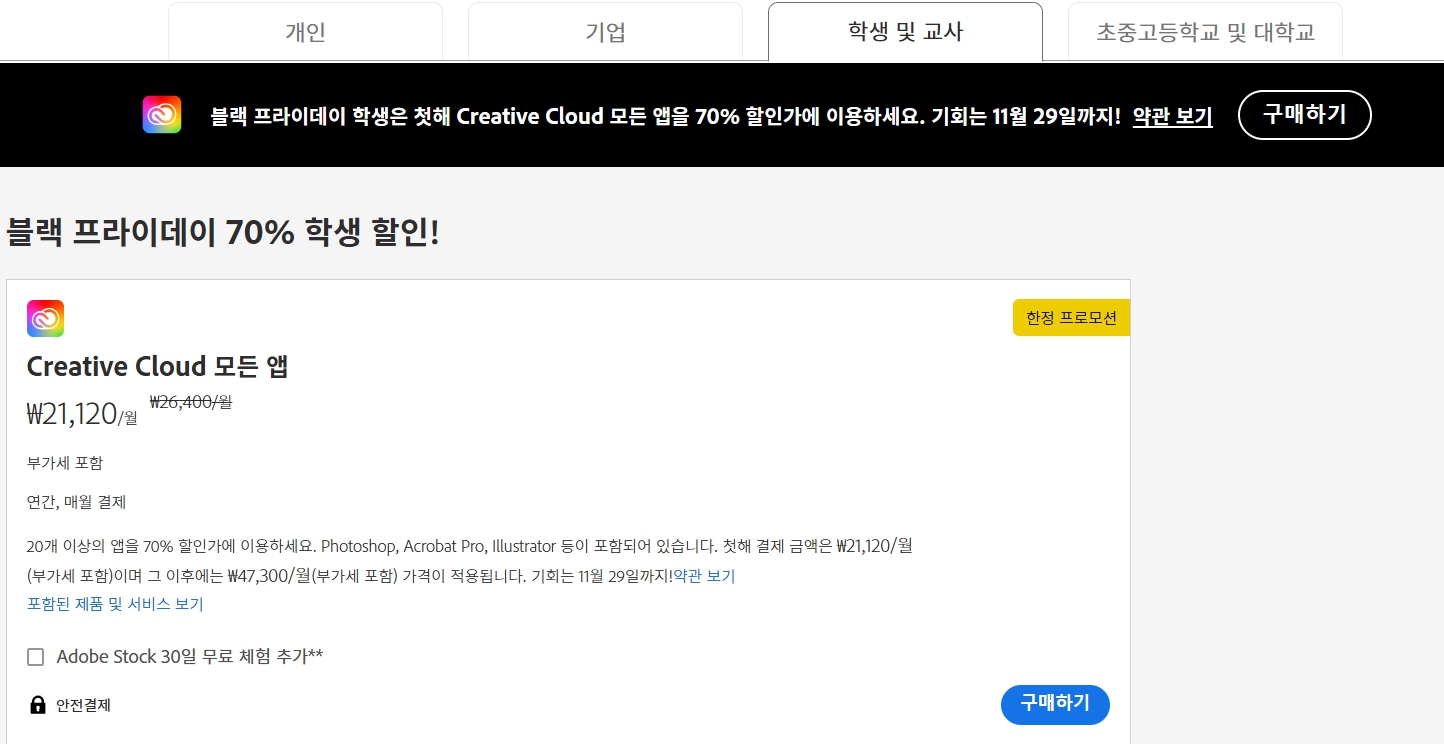
Task: Select the 학생 및 교사 tab
Action: point(905,32)
